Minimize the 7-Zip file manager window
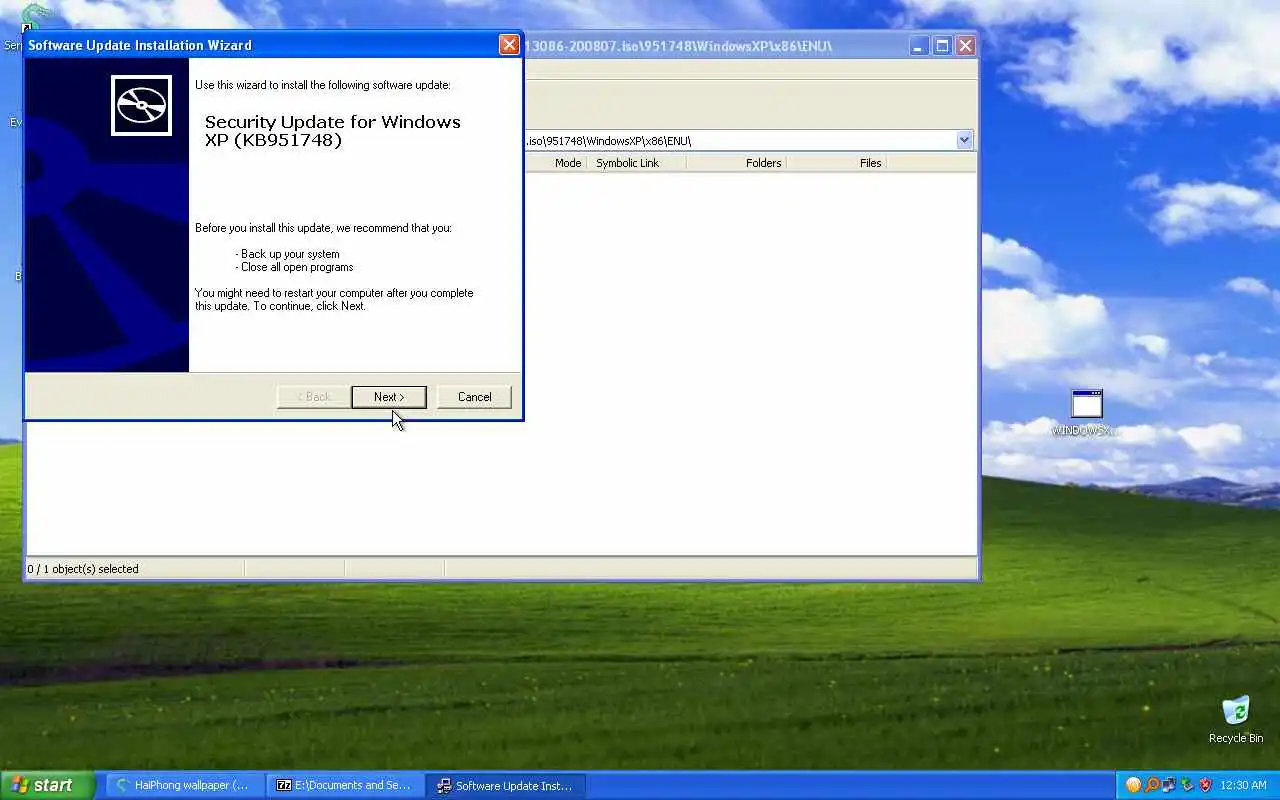1280x800 pixels. (919, 46)
